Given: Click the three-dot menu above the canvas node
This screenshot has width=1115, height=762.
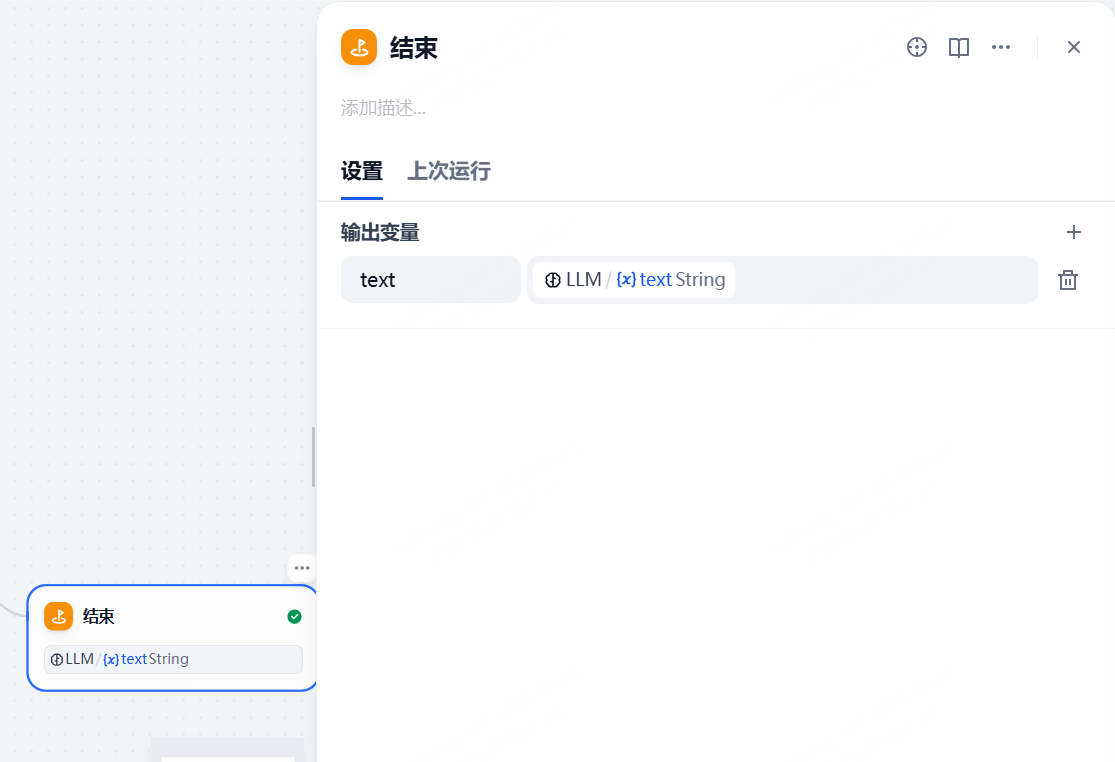Looking at the screenshot, I should click(302, 568).
